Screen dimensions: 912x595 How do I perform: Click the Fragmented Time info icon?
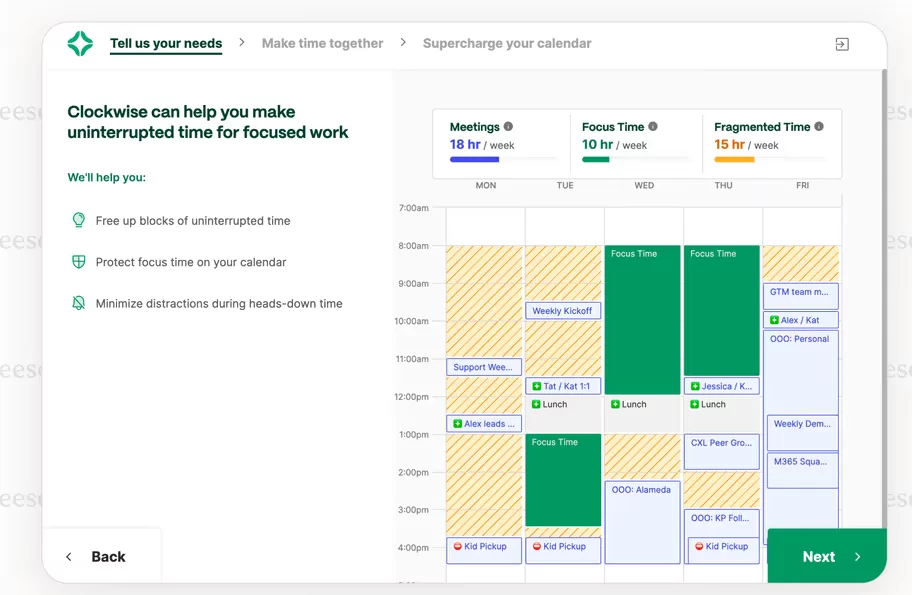click(x=819, y=126)
